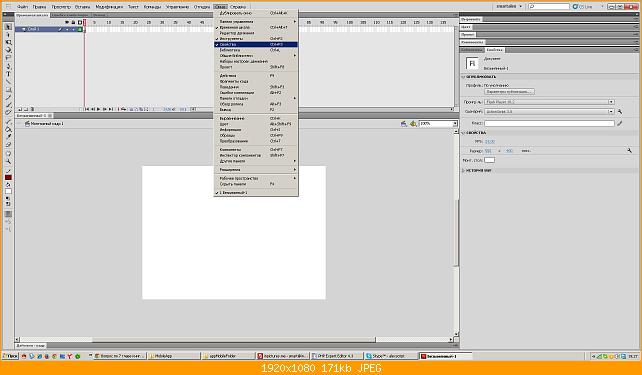Viewport: 642px width, 375px height.
Task: Select the Subselection tool
Action: coord(8,35)
